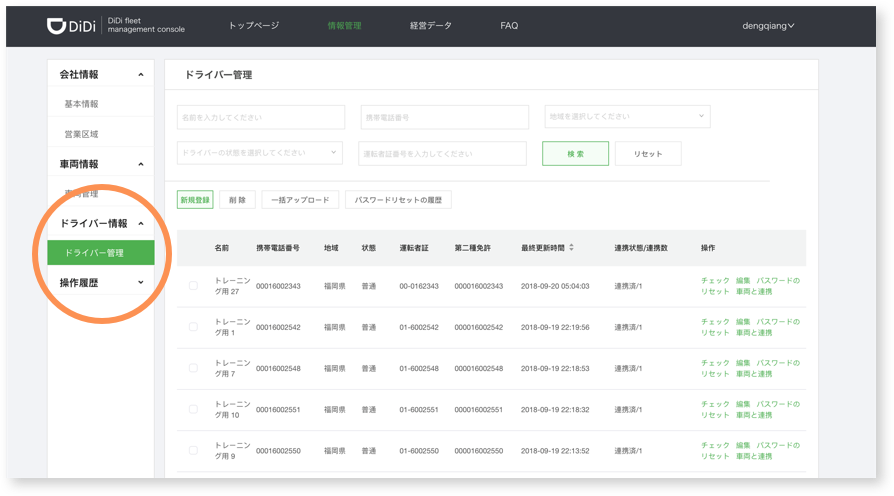894x496 pixels.
Task: Click チェック for トレーニング用 27
Action: point(715,280)
